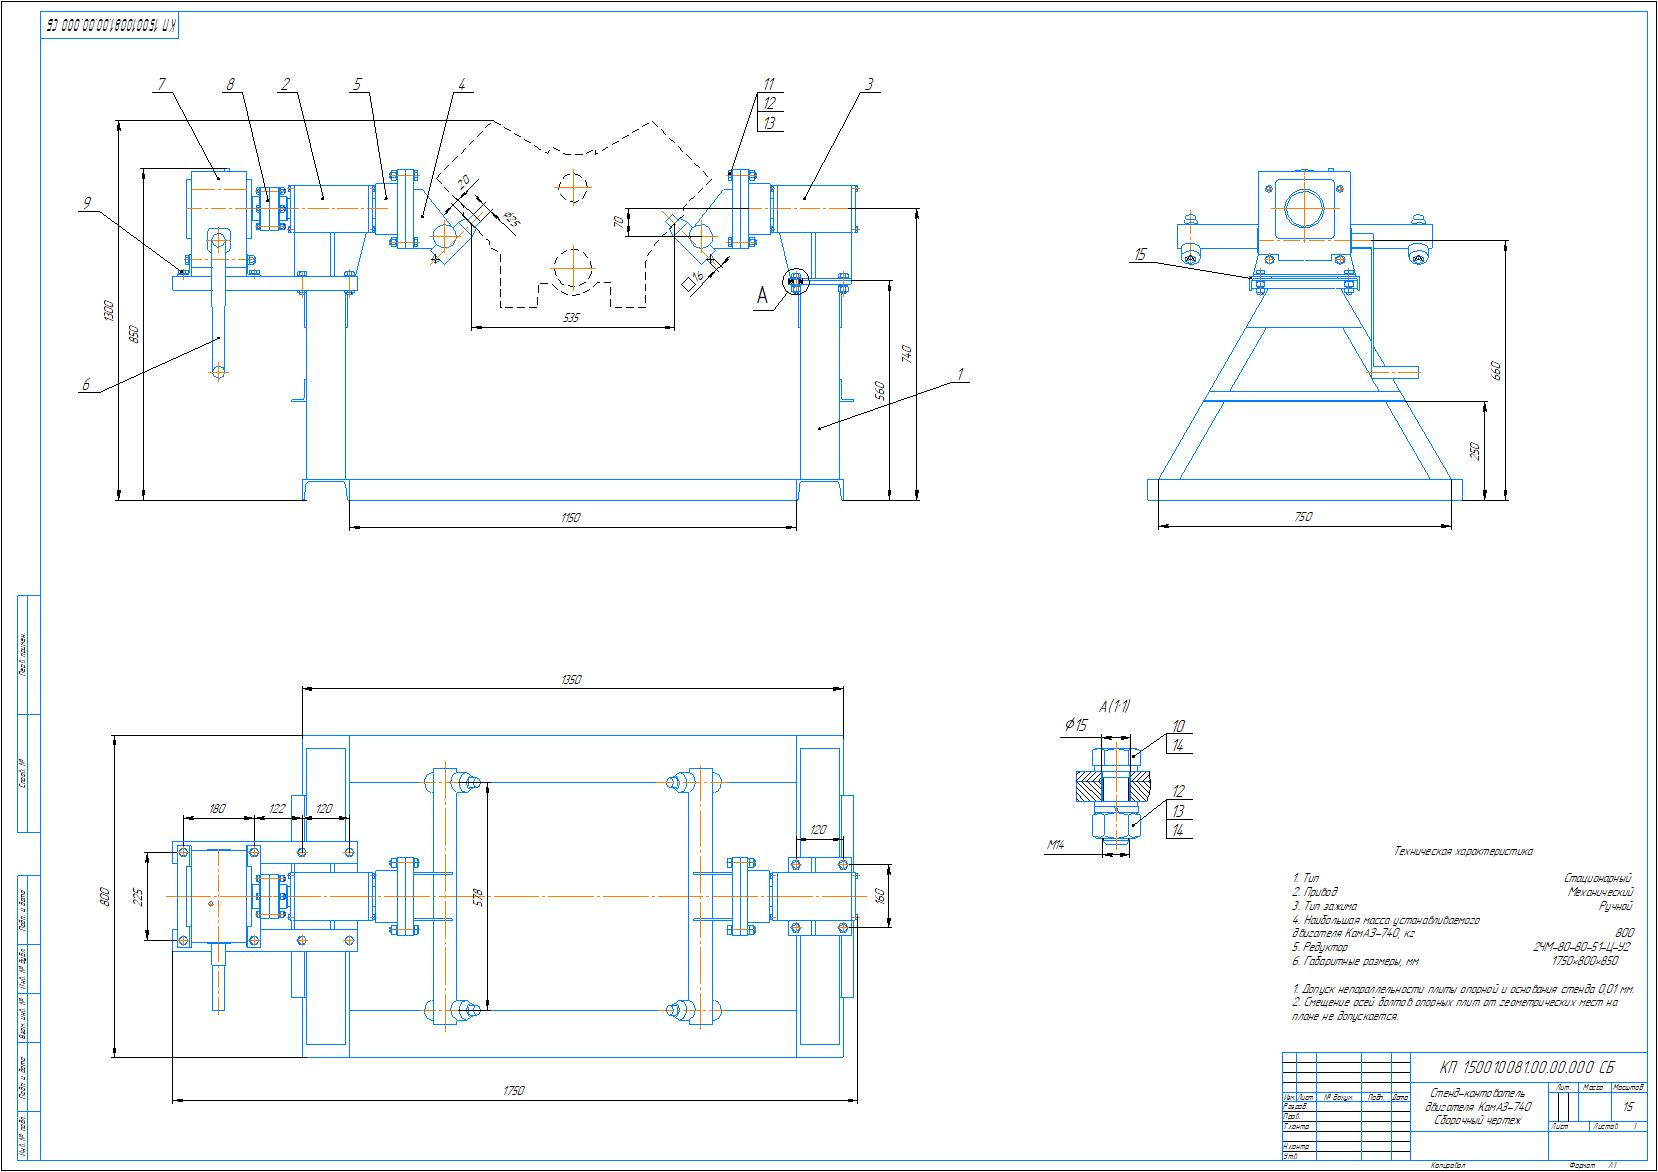The height and width of the screenshot is (1172, 1658).
Task: Click the 1150 dimension on front view
Action: point(570,518)
